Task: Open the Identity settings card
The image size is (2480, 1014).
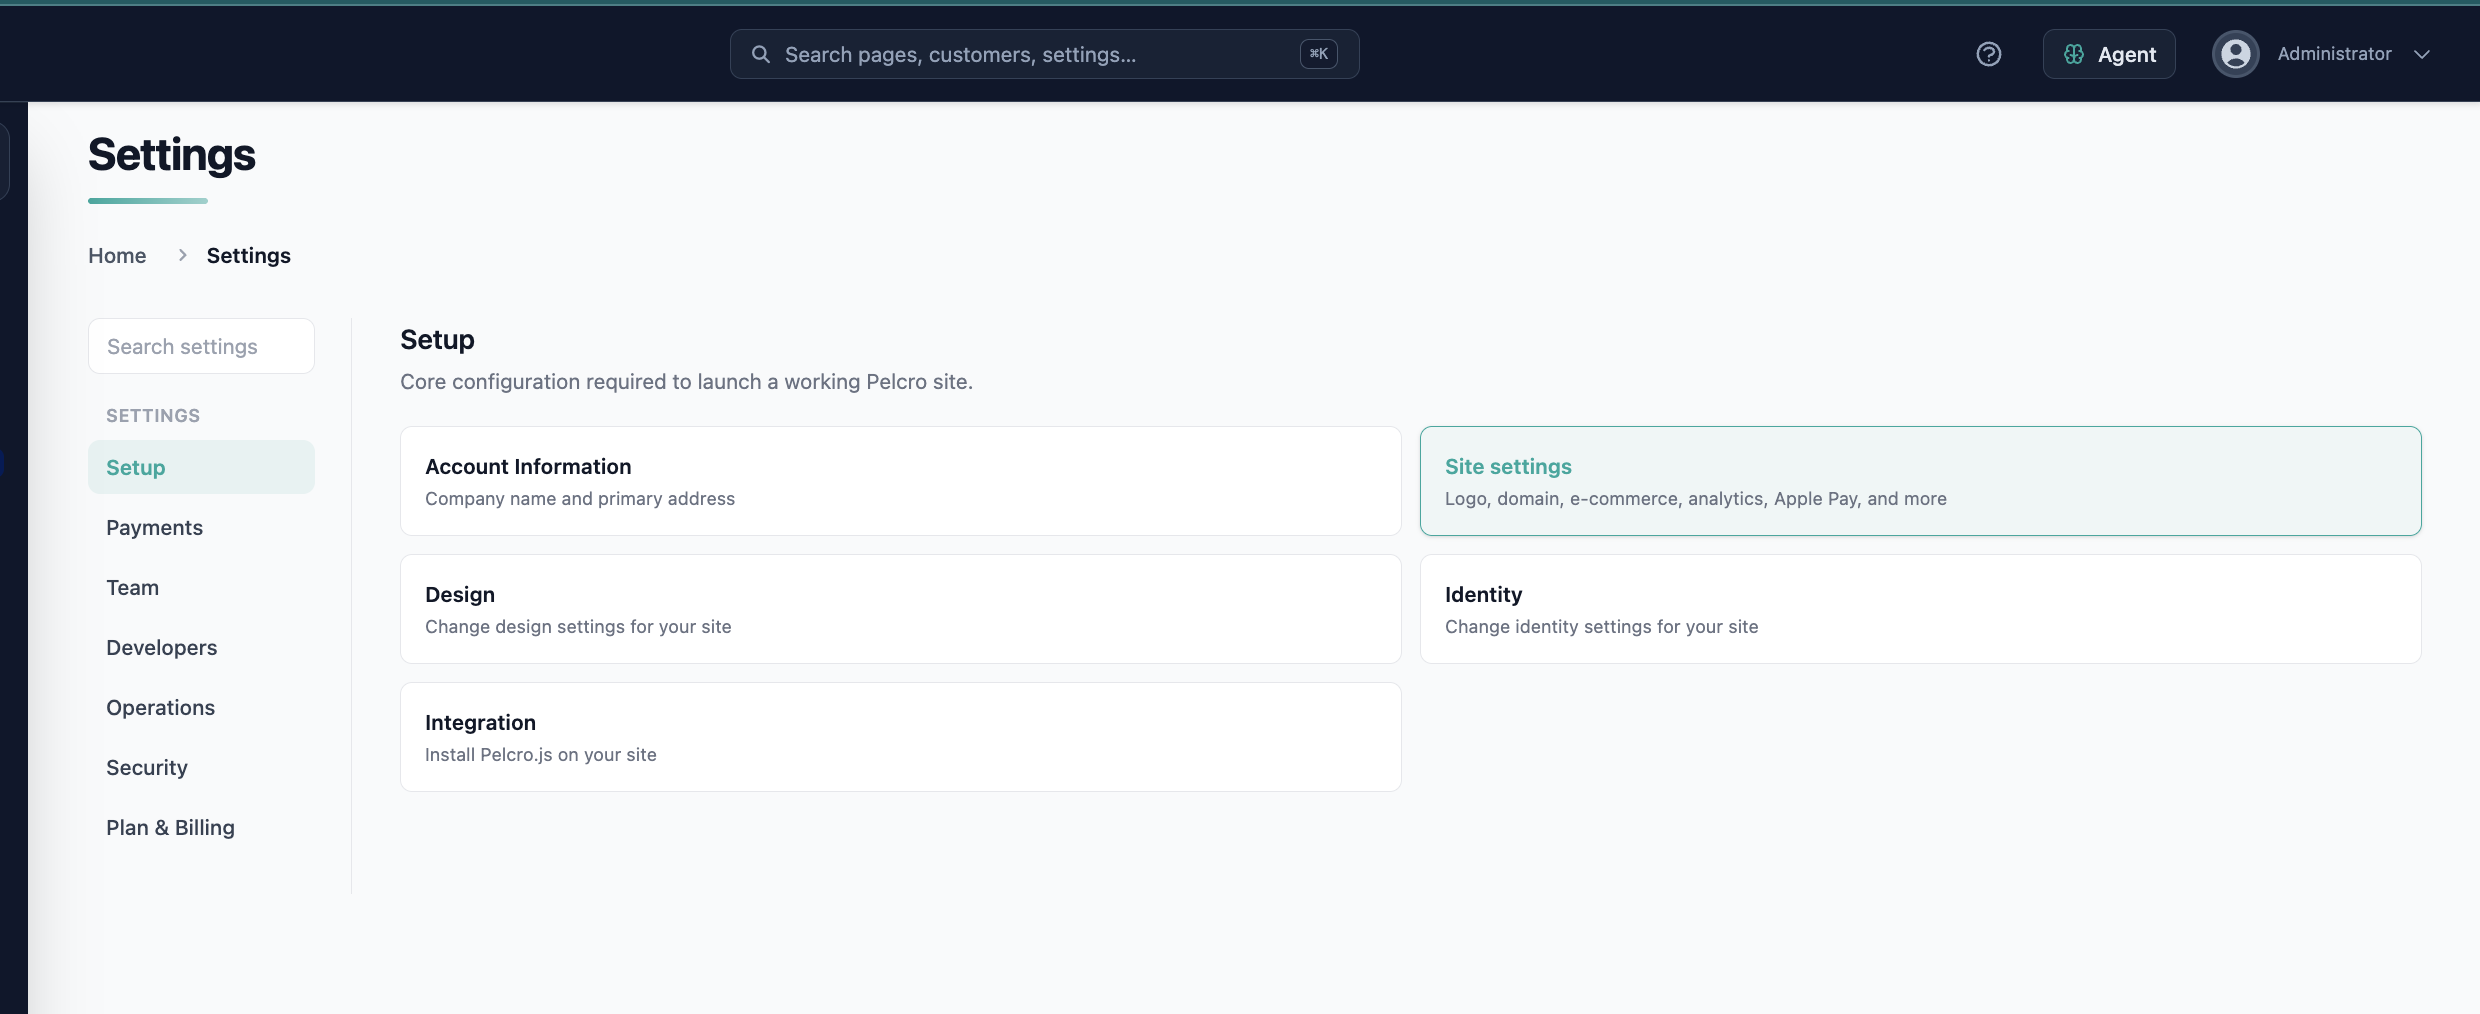Action: click(1920, 609)
